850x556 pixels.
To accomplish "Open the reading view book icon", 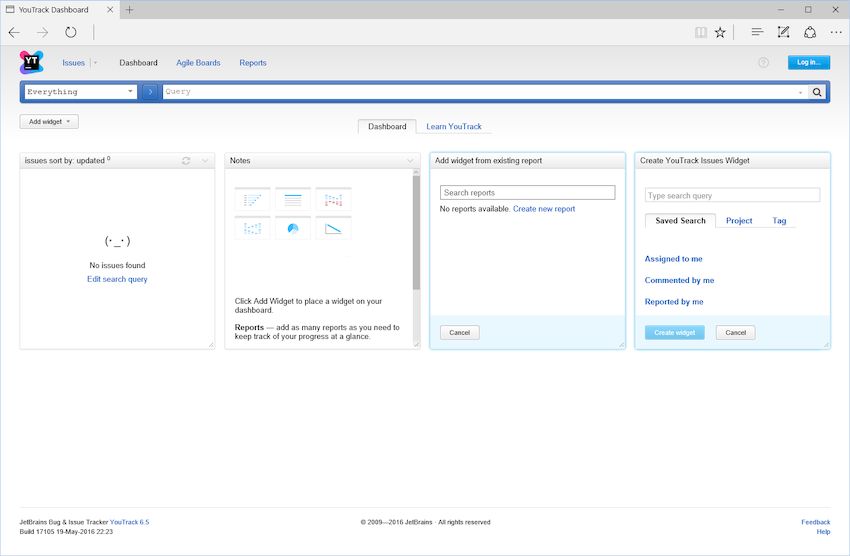I will (x=701, y=33).
